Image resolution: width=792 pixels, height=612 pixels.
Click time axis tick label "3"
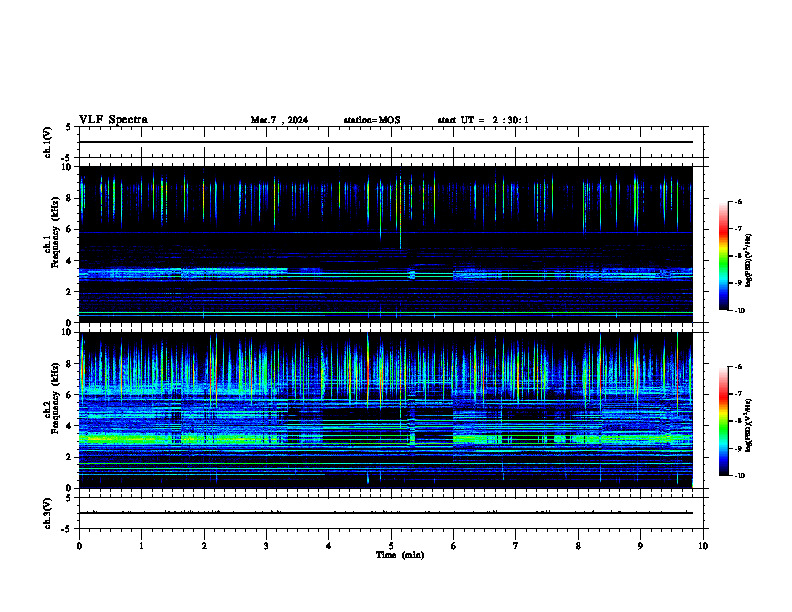pyautogui.click(x=266, y=546)
